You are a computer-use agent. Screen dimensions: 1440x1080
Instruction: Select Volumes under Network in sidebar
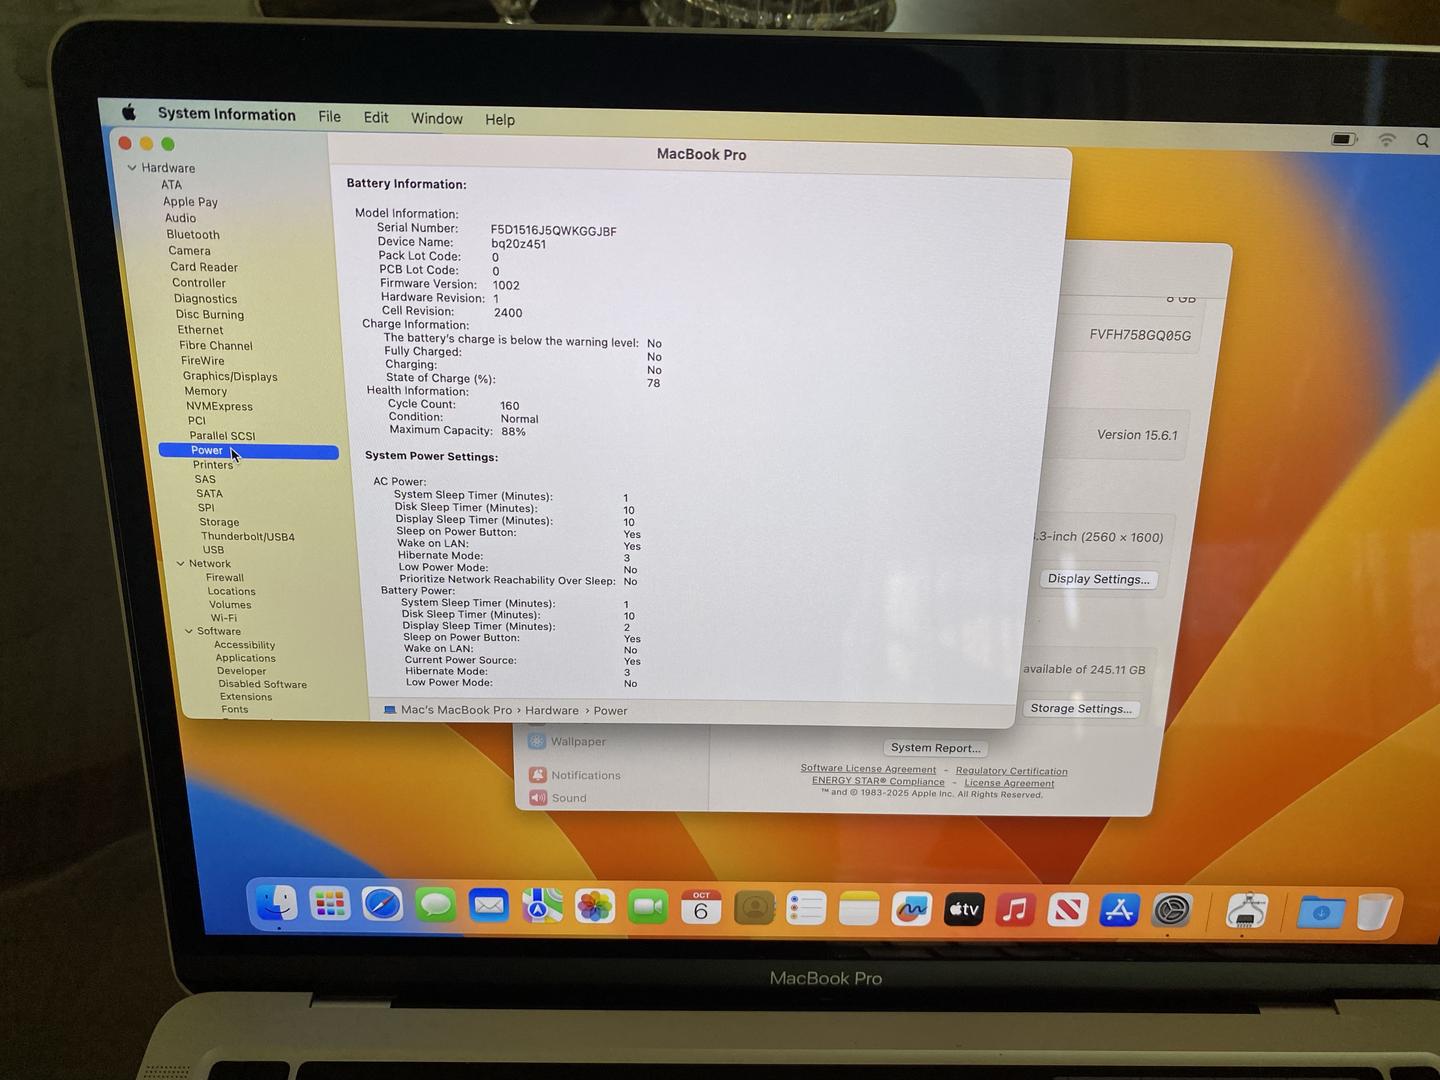coord(230,604)
